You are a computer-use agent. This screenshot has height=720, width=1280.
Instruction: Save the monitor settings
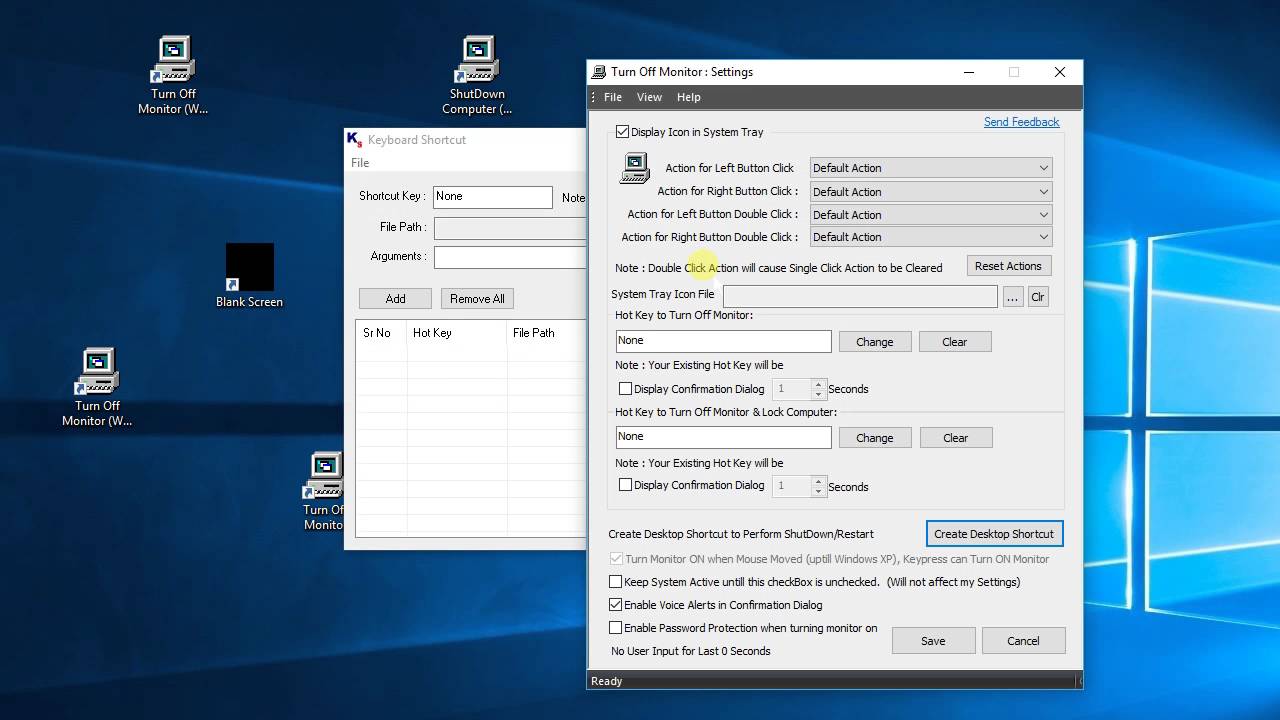(x=933, y=641)
